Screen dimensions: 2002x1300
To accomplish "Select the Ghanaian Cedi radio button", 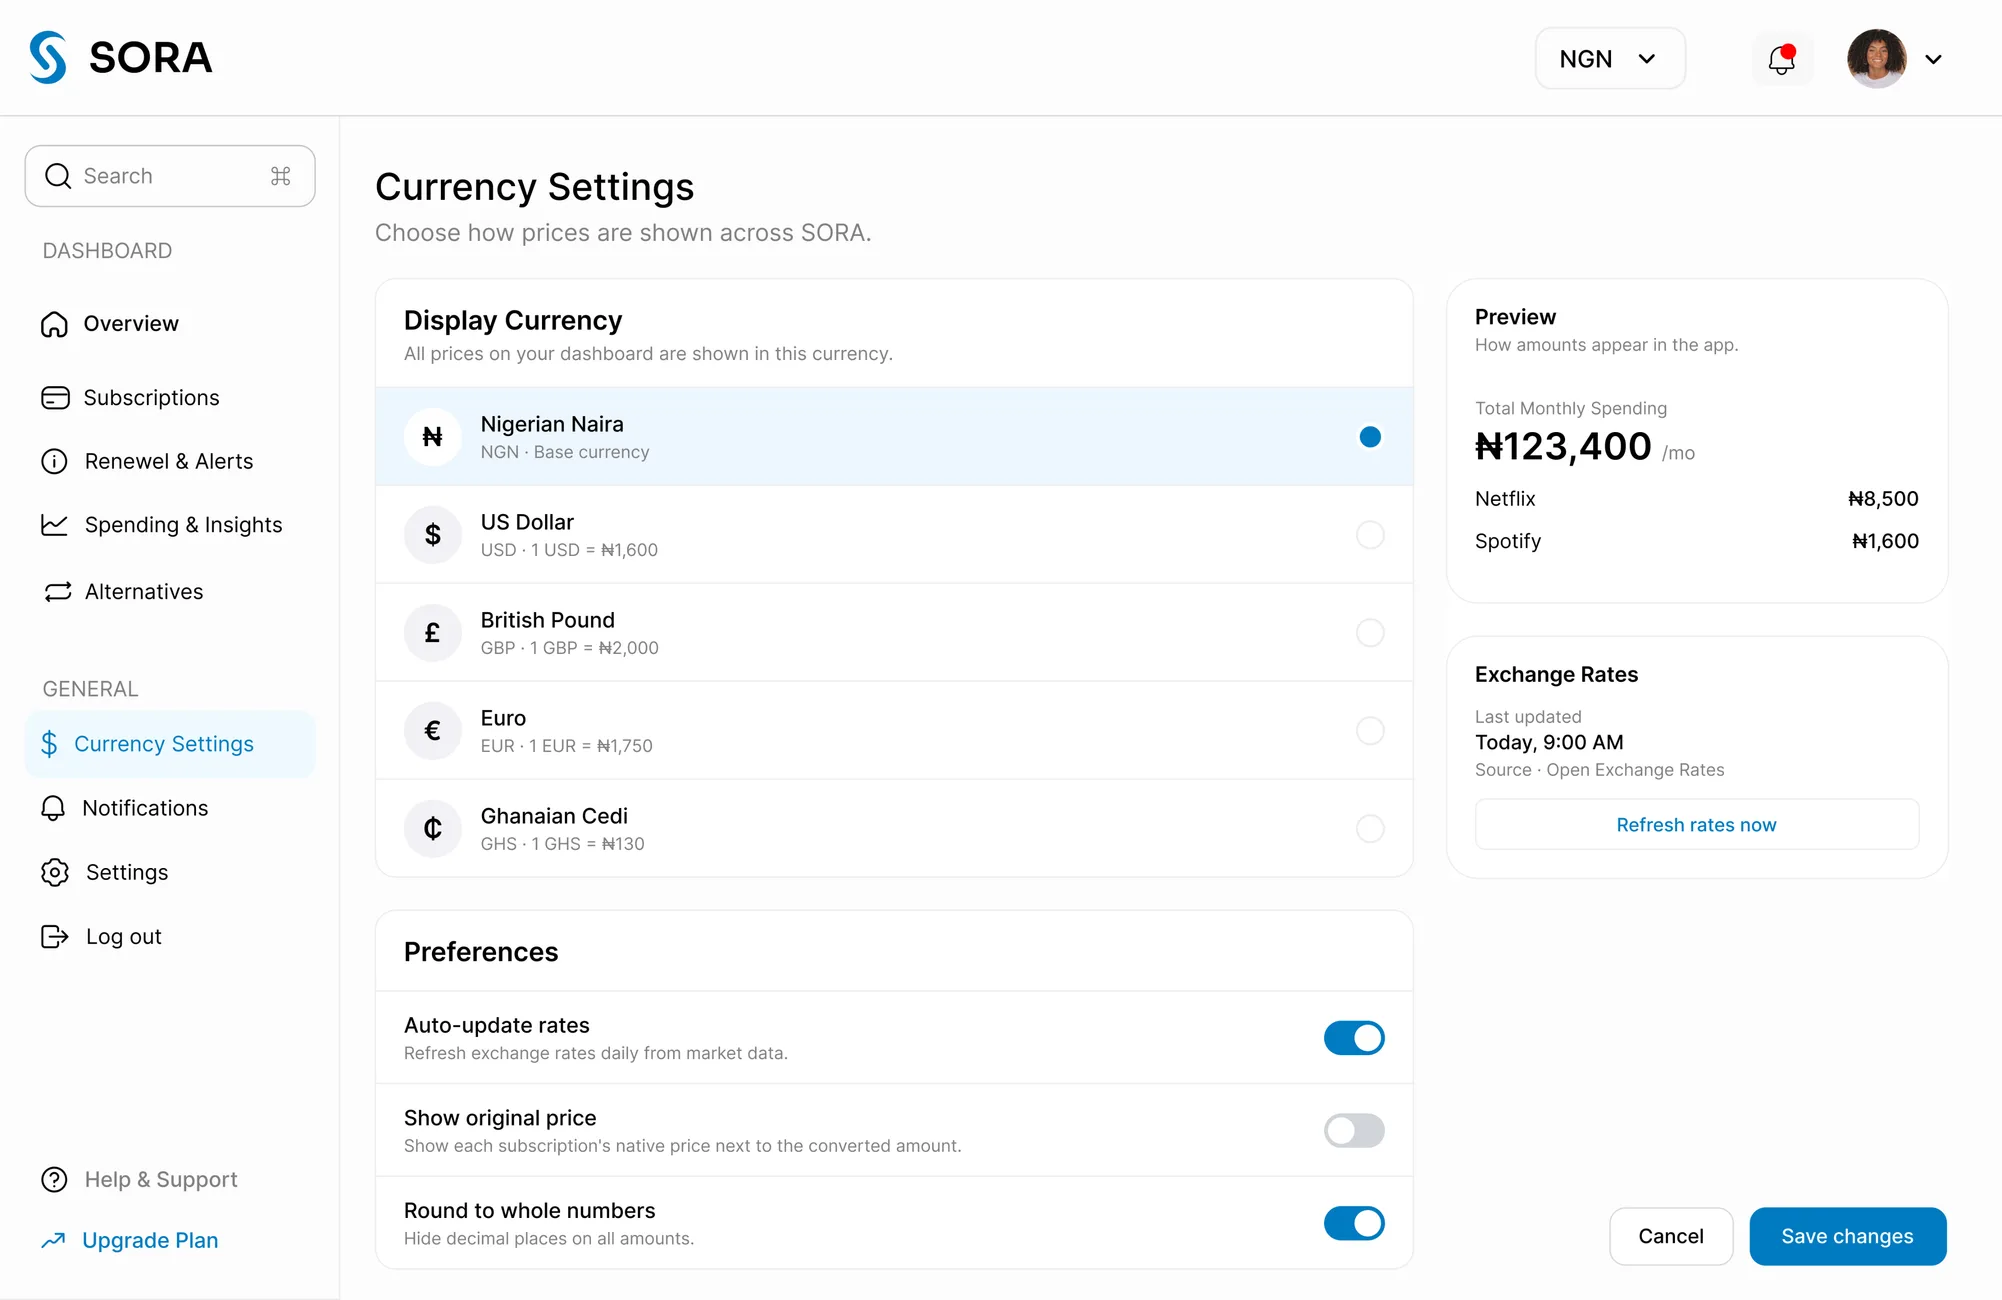I will (x=1370, y=828).
